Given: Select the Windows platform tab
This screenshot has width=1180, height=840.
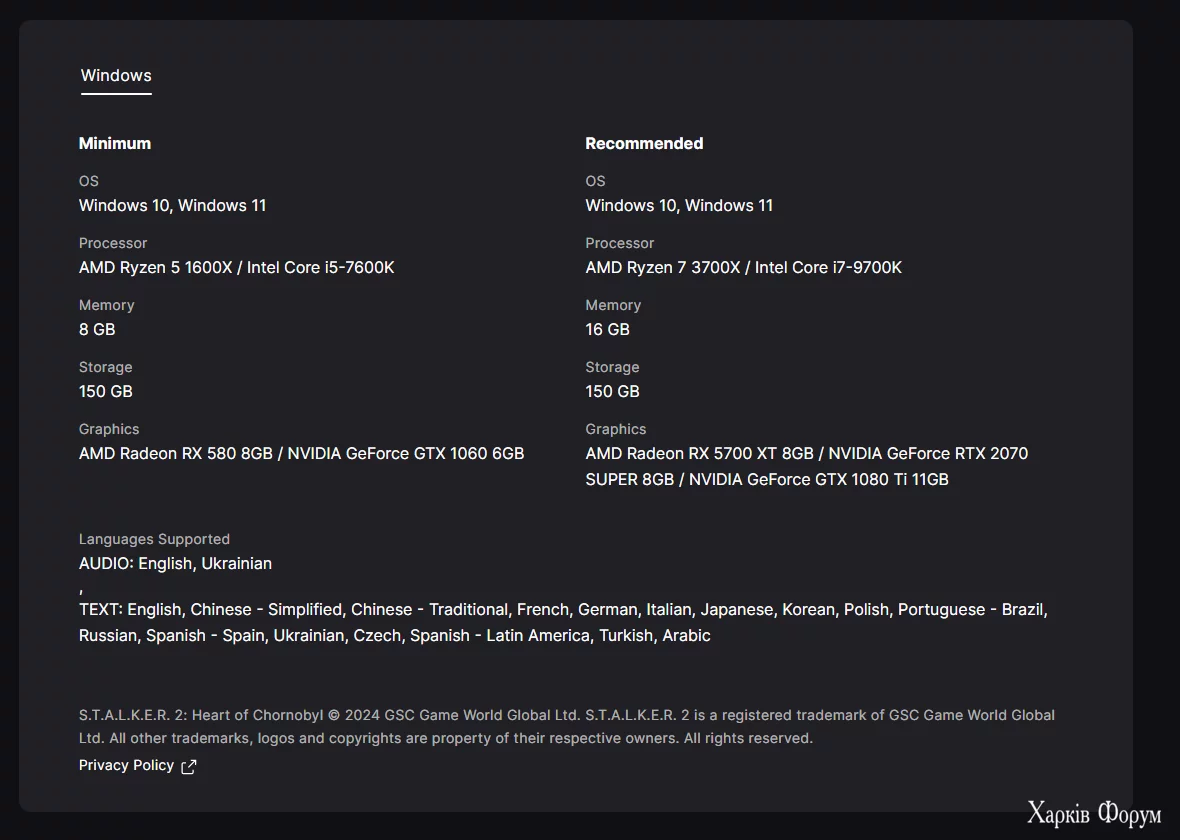Looking at the screenshot, I should 116,76.
